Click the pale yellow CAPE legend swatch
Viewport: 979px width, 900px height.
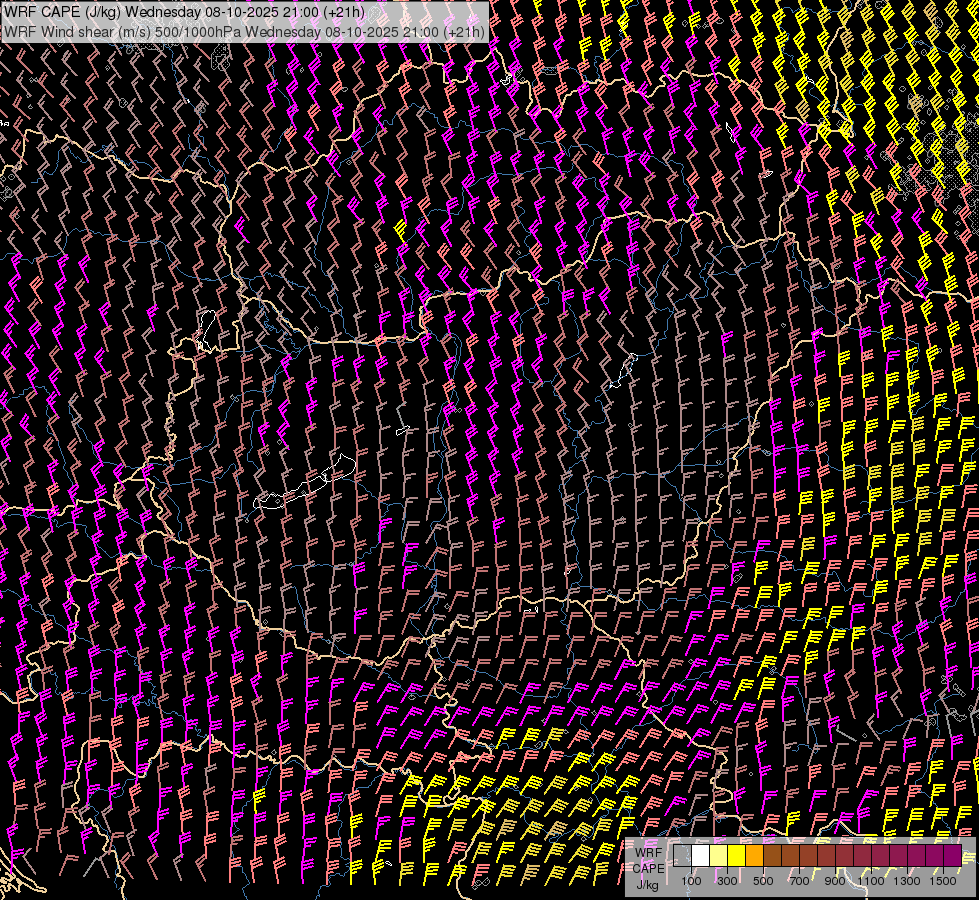tap(718, 856)
